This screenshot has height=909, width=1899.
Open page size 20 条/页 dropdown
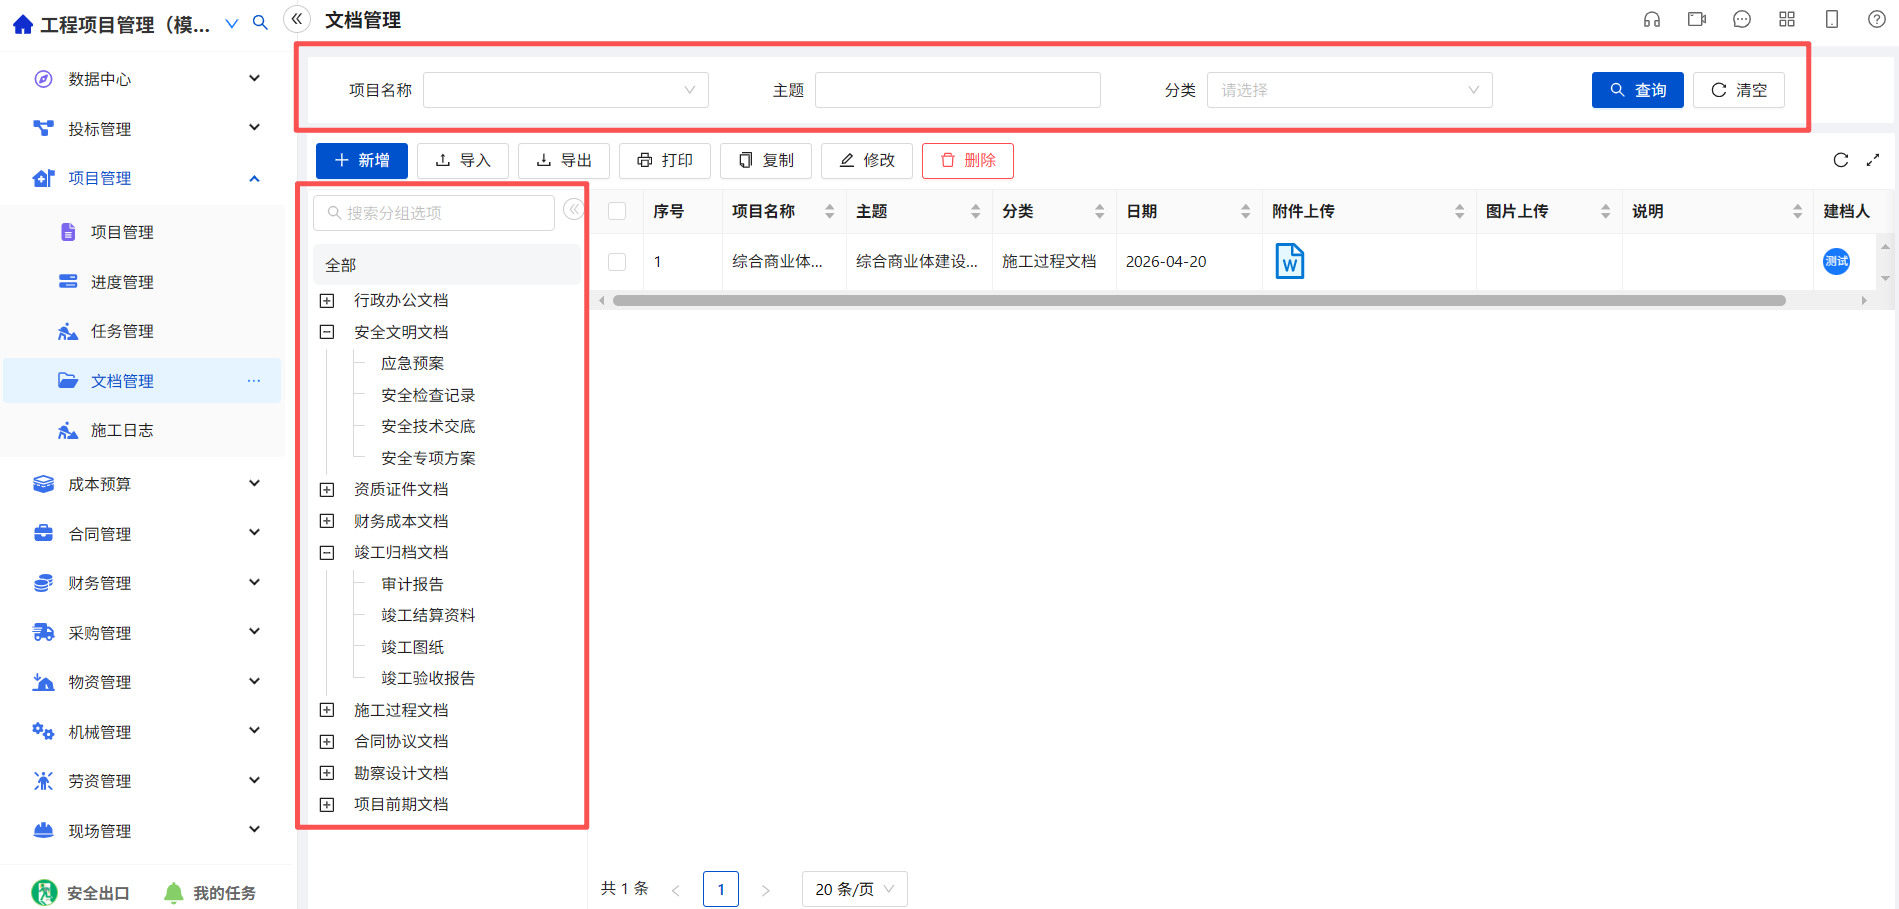click(x=855, y=889)
